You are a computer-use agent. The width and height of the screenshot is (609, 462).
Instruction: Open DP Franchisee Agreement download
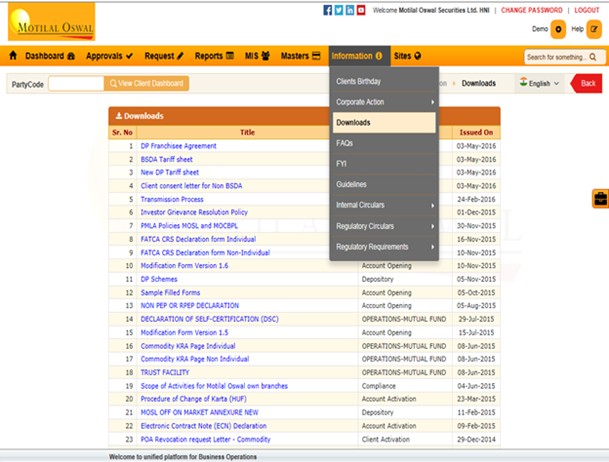coord(178,146)
